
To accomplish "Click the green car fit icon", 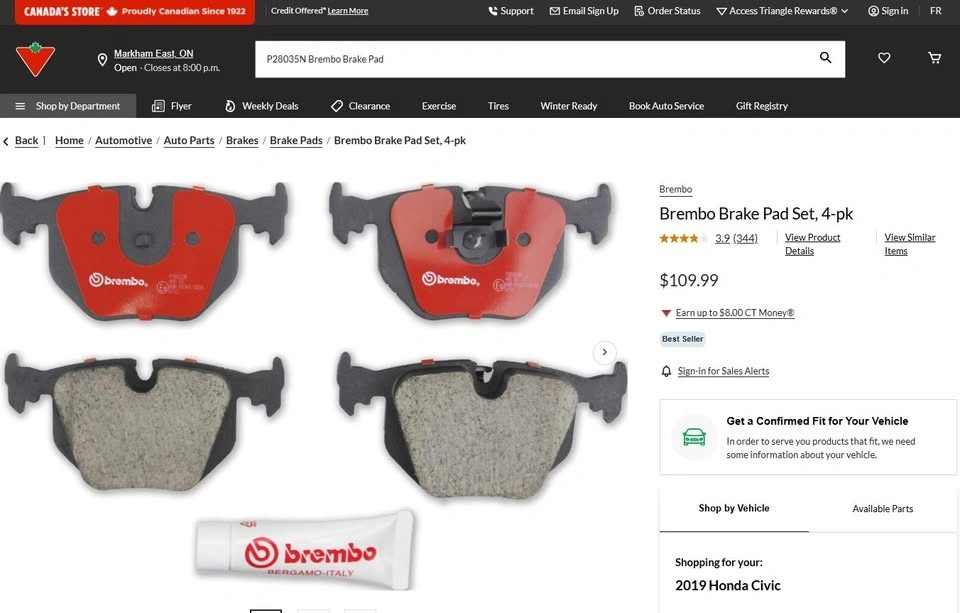I will point(694,437).
